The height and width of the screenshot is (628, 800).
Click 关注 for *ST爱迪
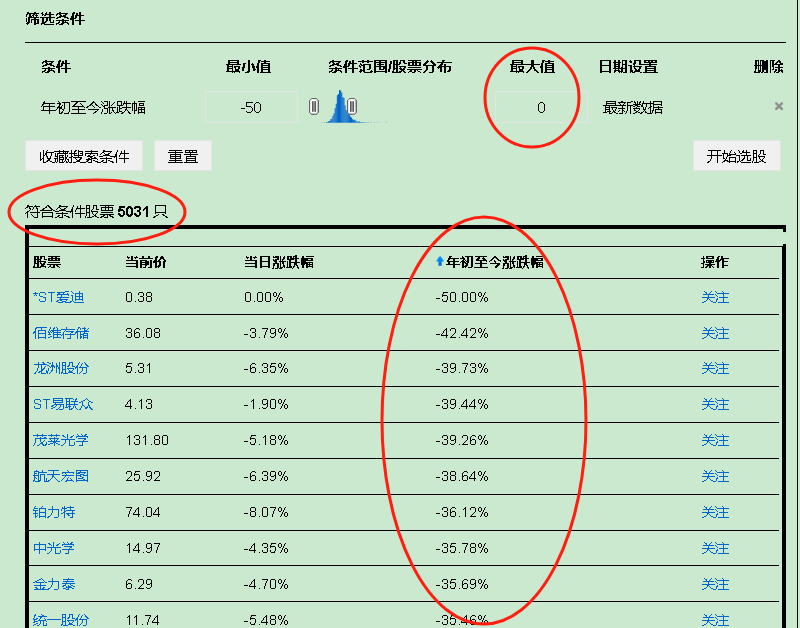tap(715, 297)
